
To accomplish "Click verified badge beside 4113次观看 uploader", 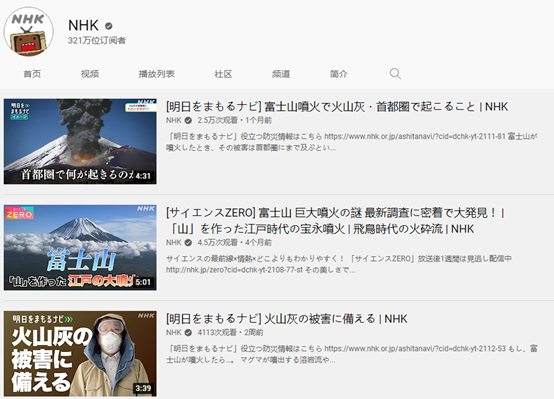I will coord(188,333).
